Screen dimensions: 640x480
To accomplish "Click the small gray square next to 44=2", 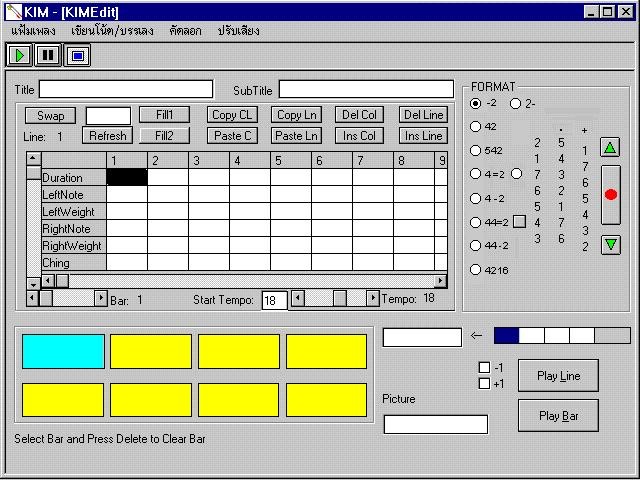I will click(519, 221).
